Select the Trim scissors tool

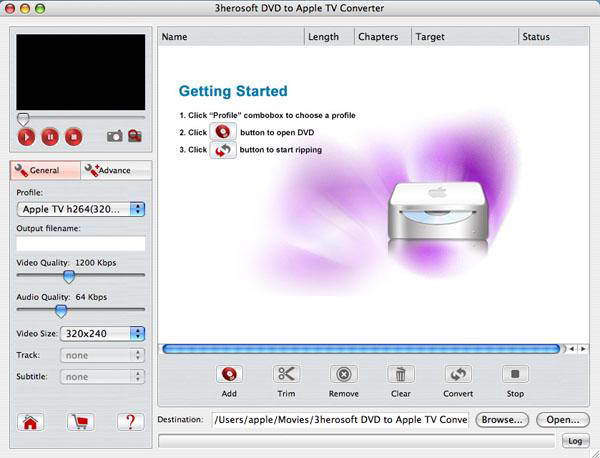click(x=286, y=374)
